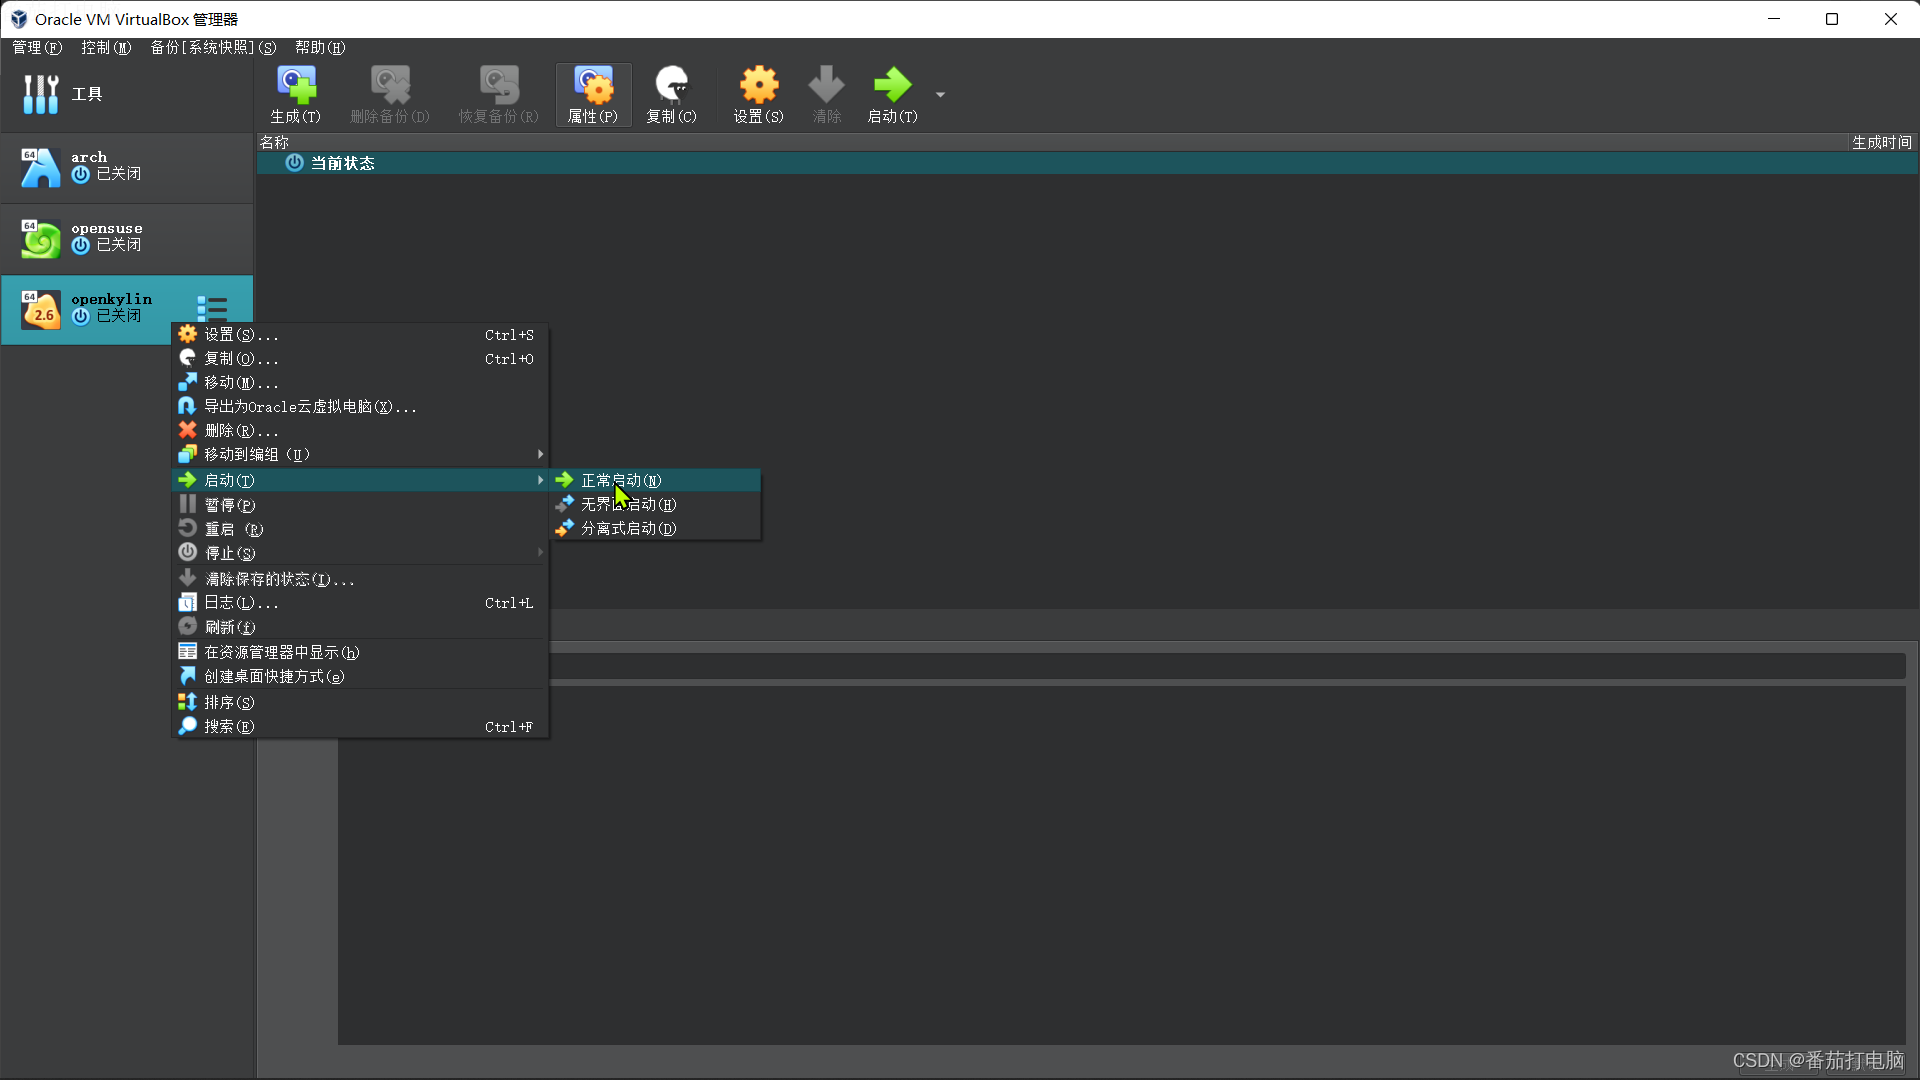
Task: Open the dropdown arrow next to Start (启动) in the toolbar
Action: [x=940, y=95]
